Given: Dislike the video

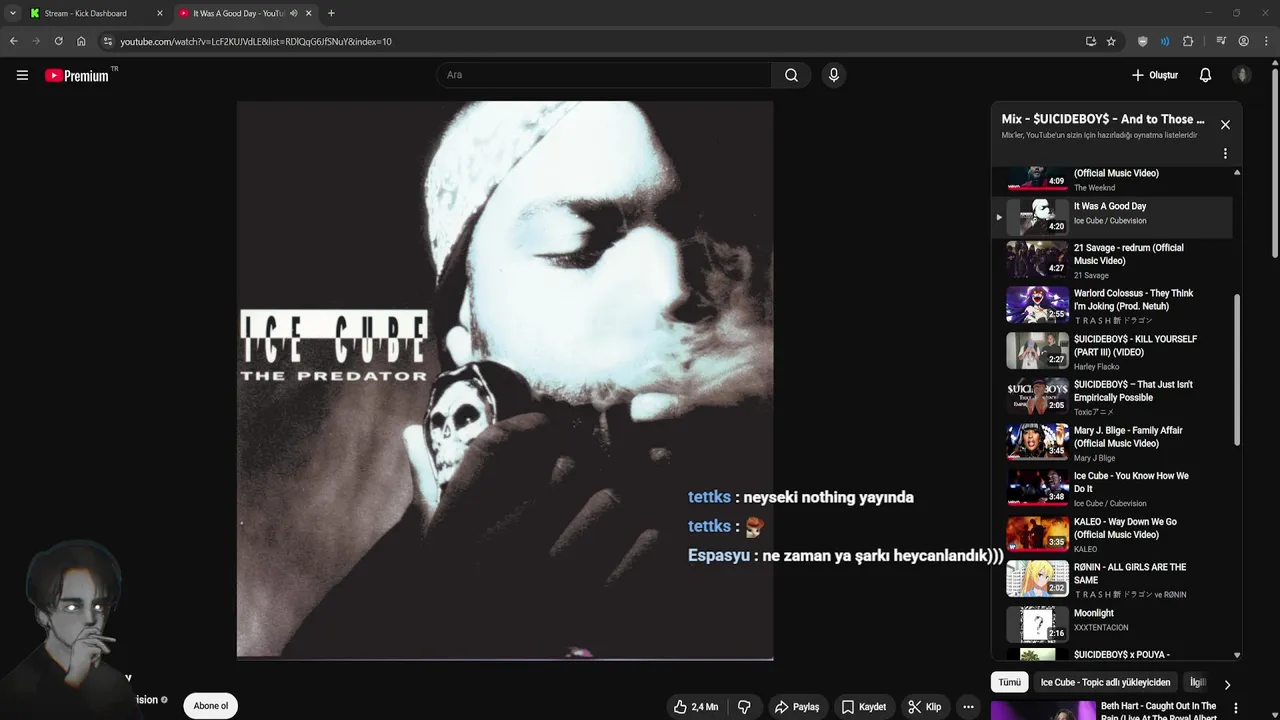Looking at the screenshot, I should 744,707.
